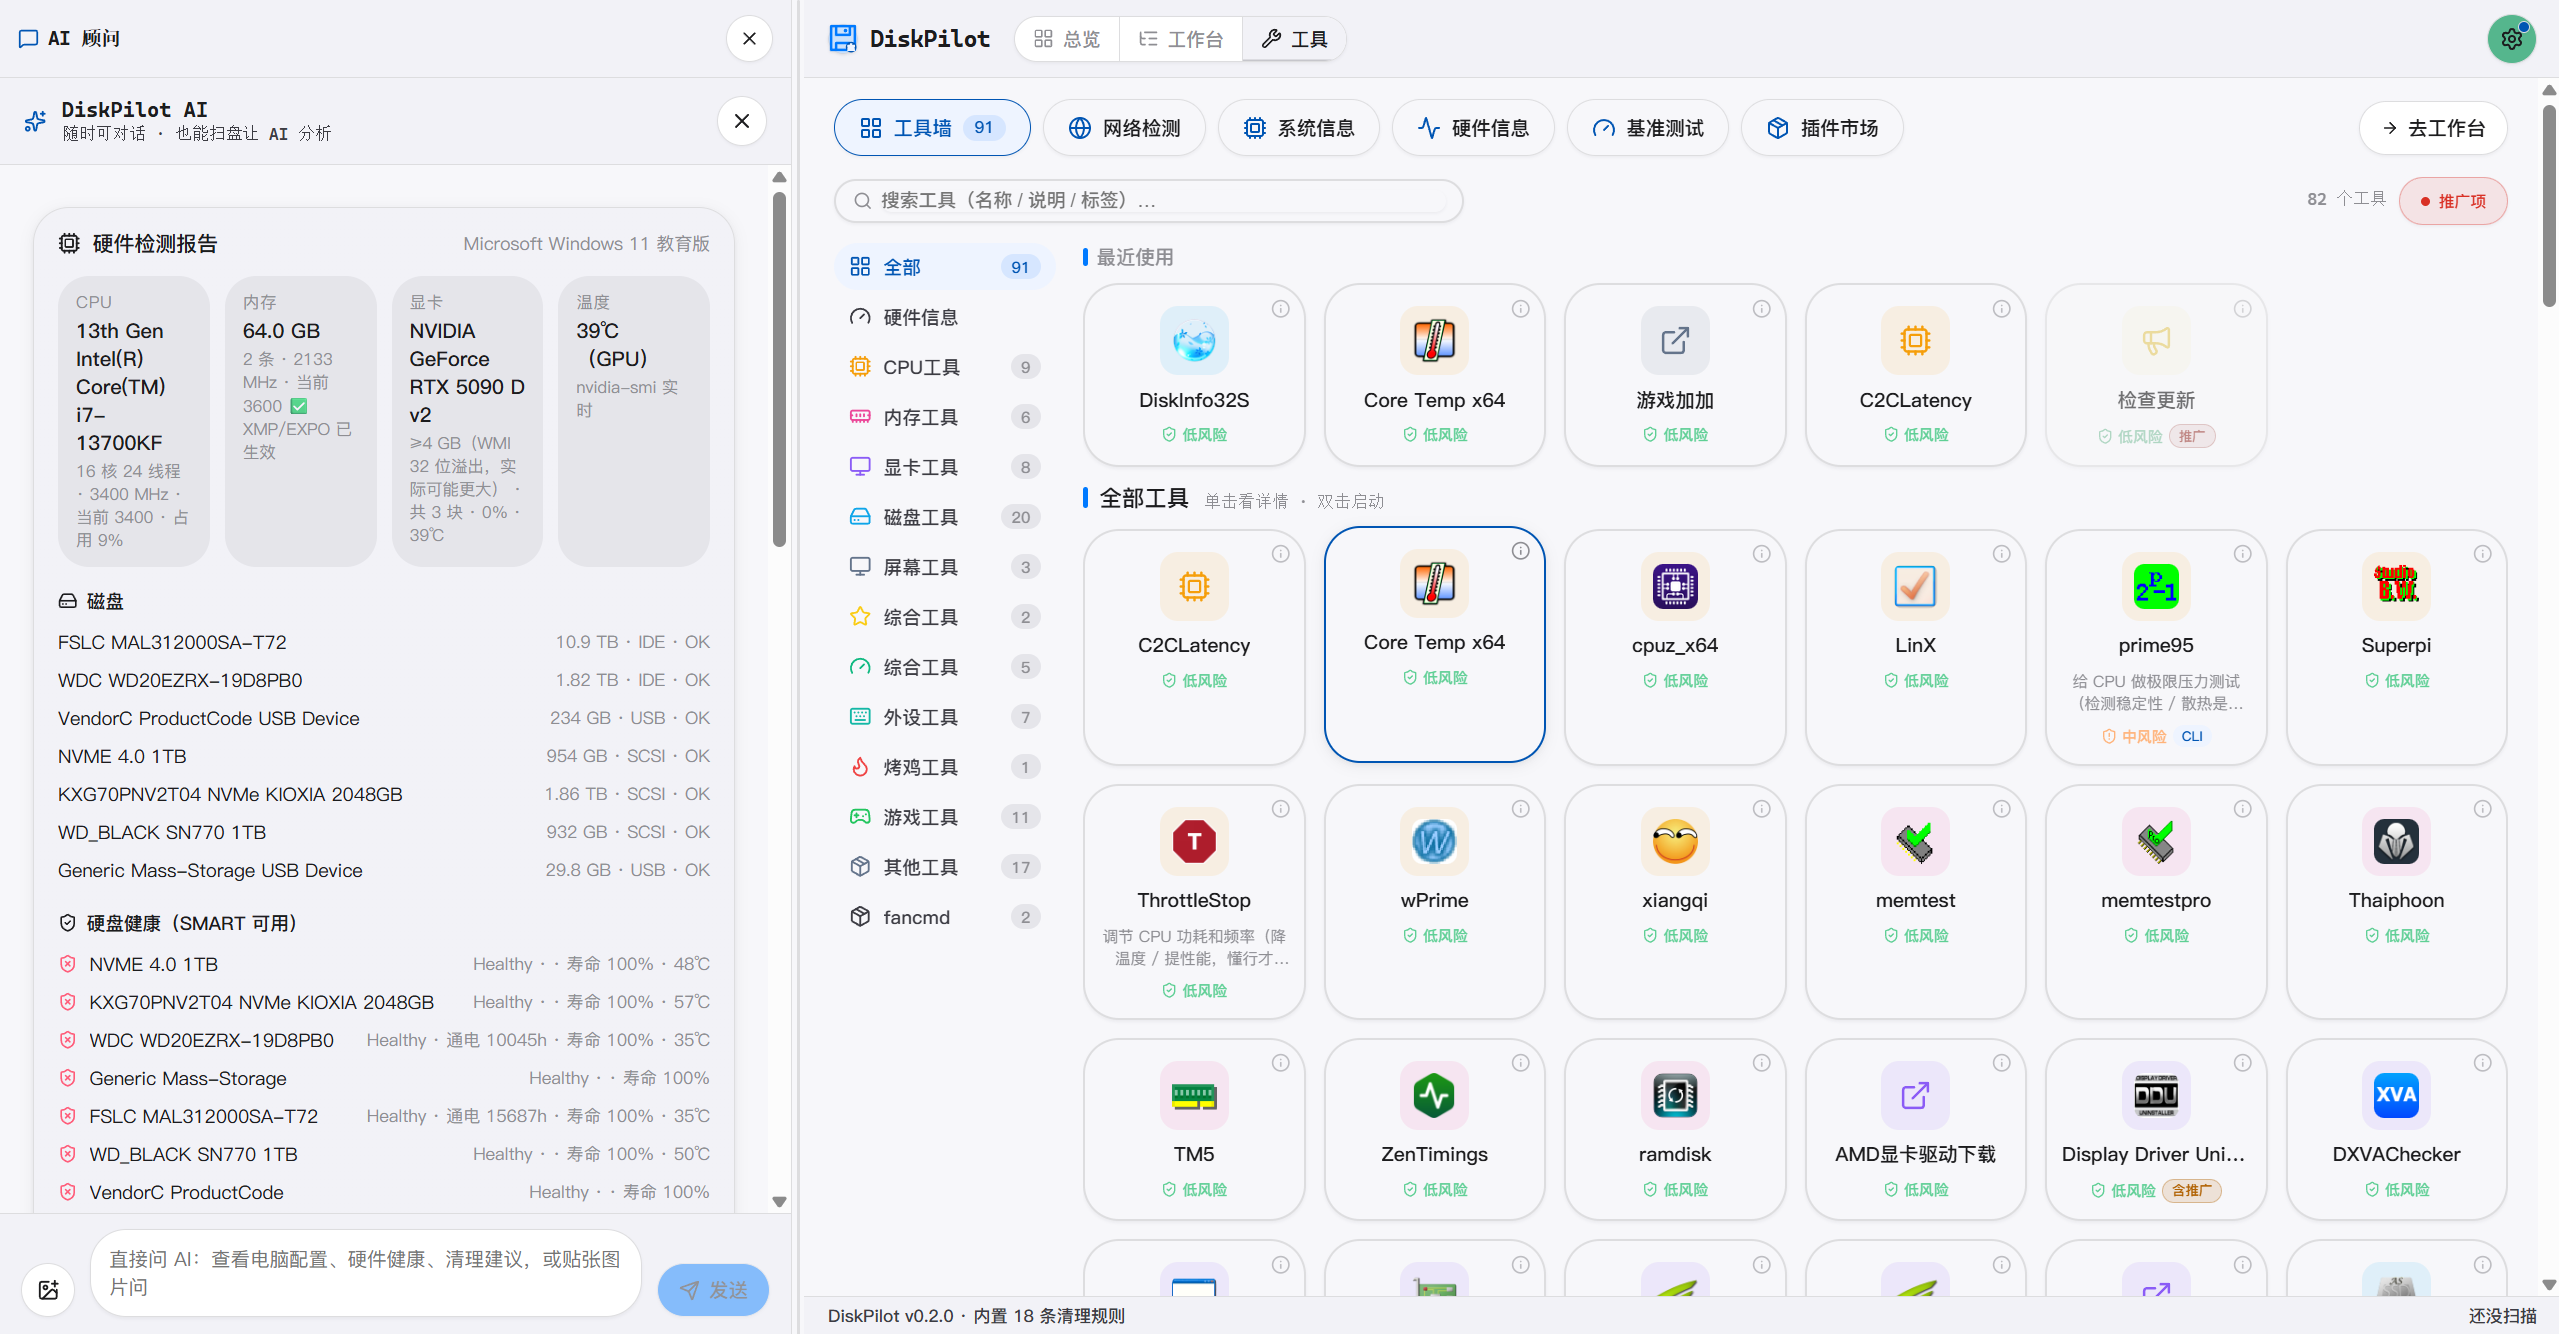Viewport: 2559px width, 1334px height.
Task: Show info for Core Temp x64 in all tools
Action: (1520, 551)
